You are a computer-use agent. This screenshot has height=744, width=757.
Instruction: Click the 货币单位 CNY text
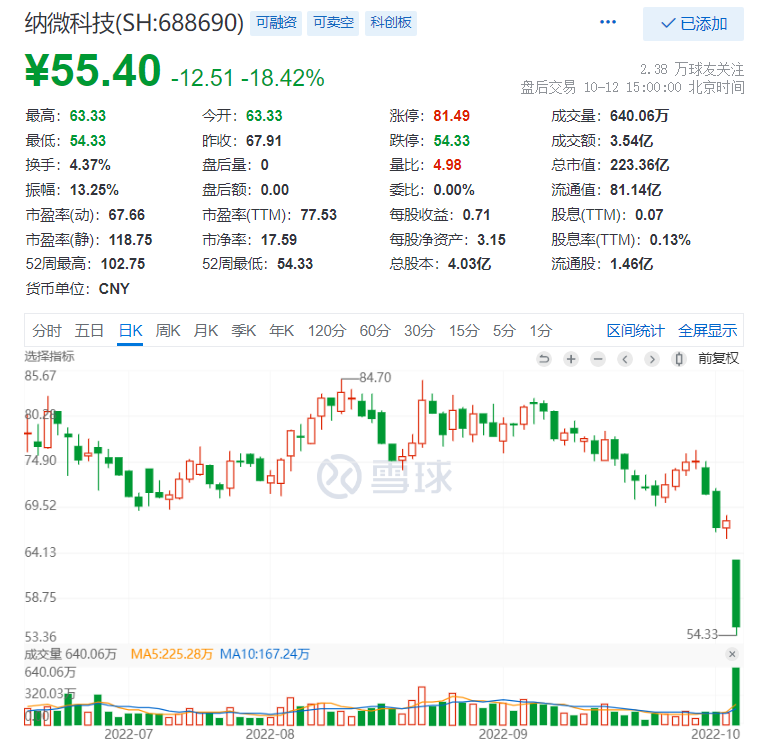point(77,289)
